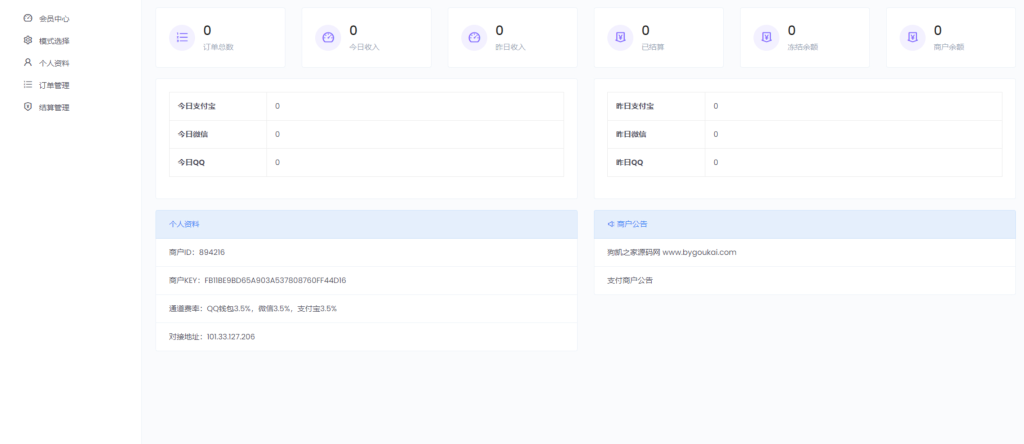
Task: Click the 已结算 label
Action: pos(653,47)
